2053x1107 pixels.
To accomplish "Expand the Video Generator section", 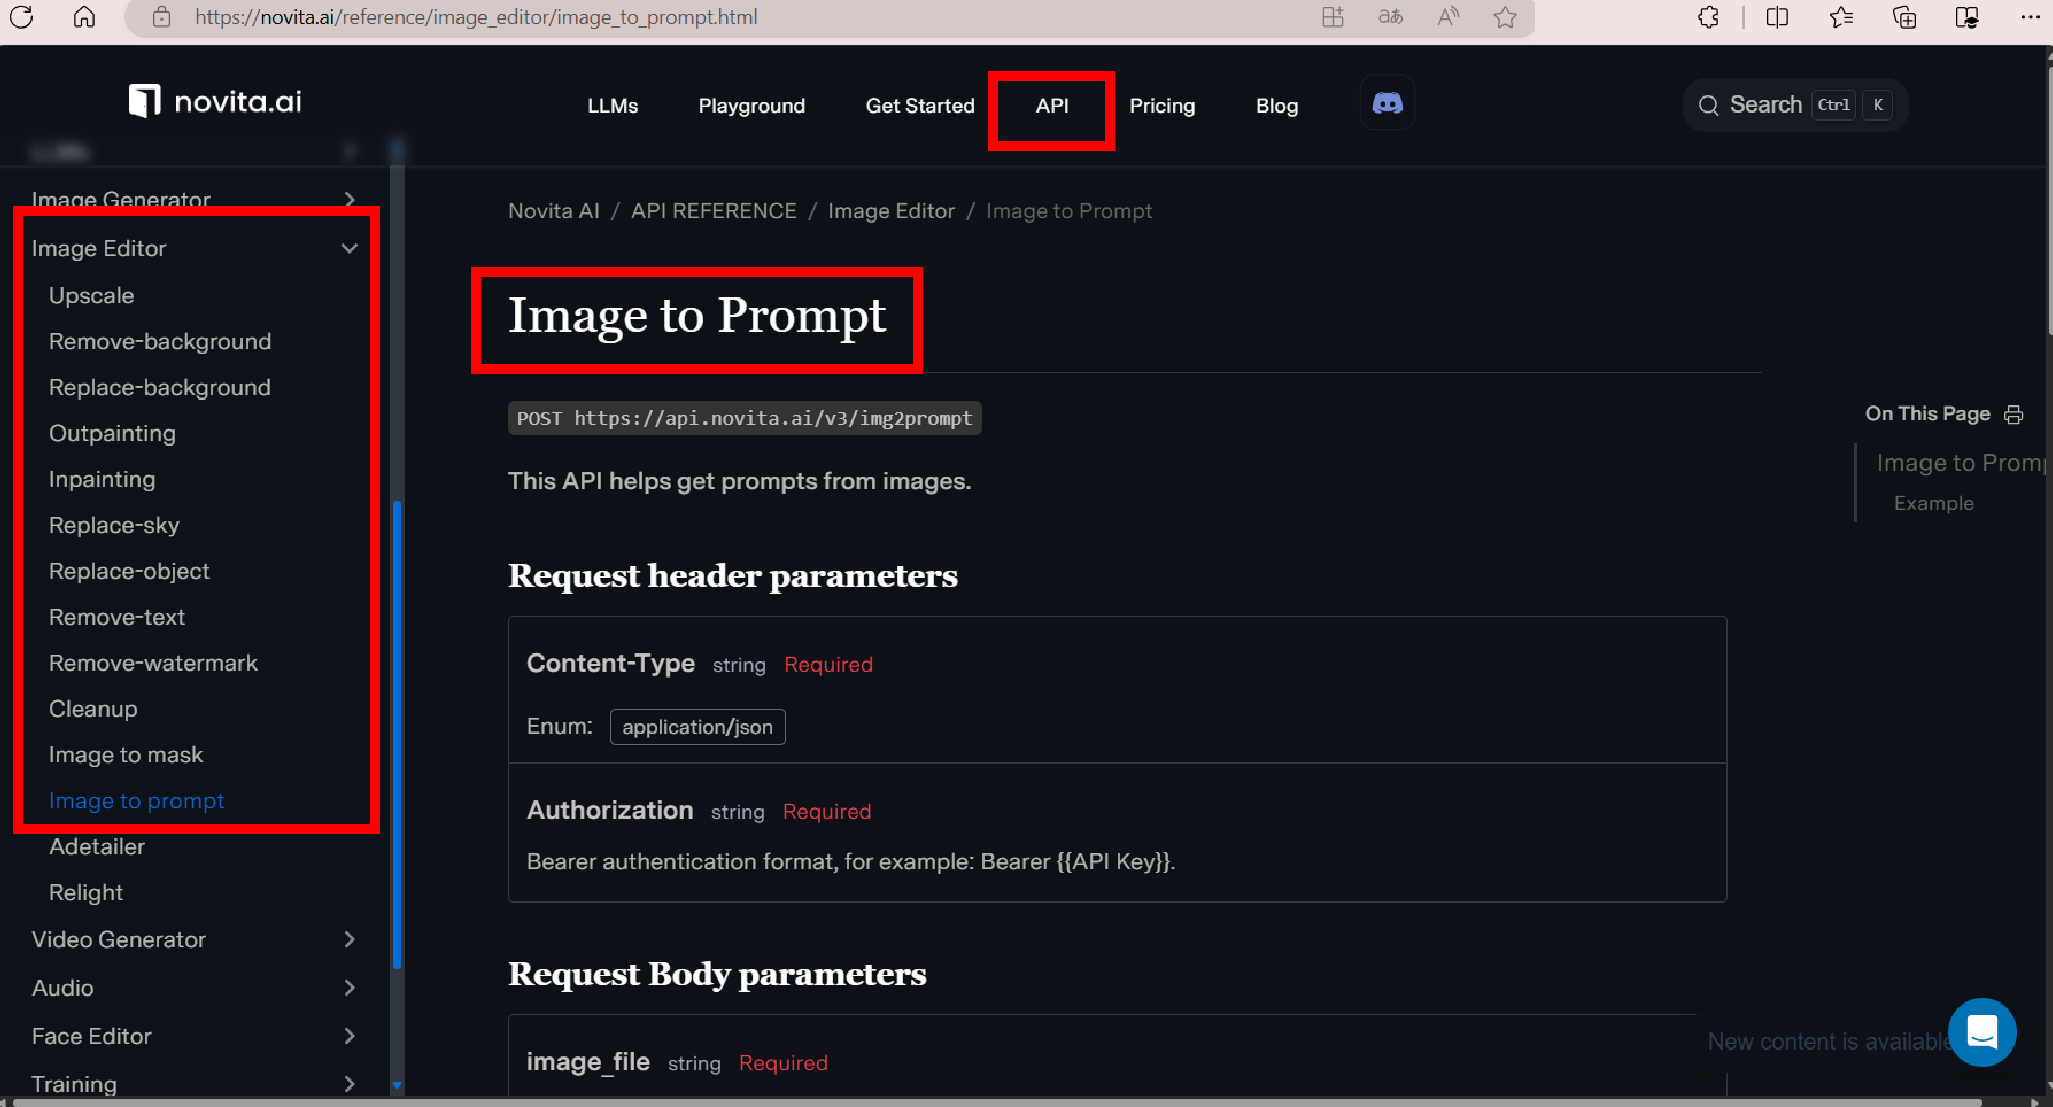I will coord(349,939).
